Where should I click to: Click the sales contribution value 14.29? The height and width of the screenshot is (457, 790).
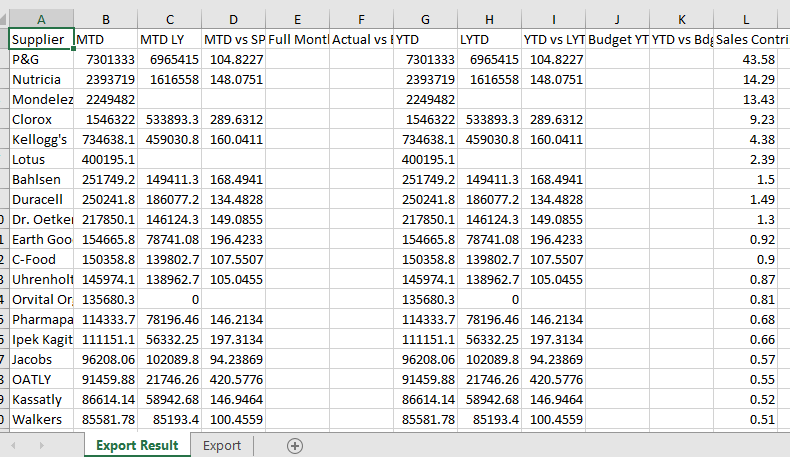click(746, 80)
